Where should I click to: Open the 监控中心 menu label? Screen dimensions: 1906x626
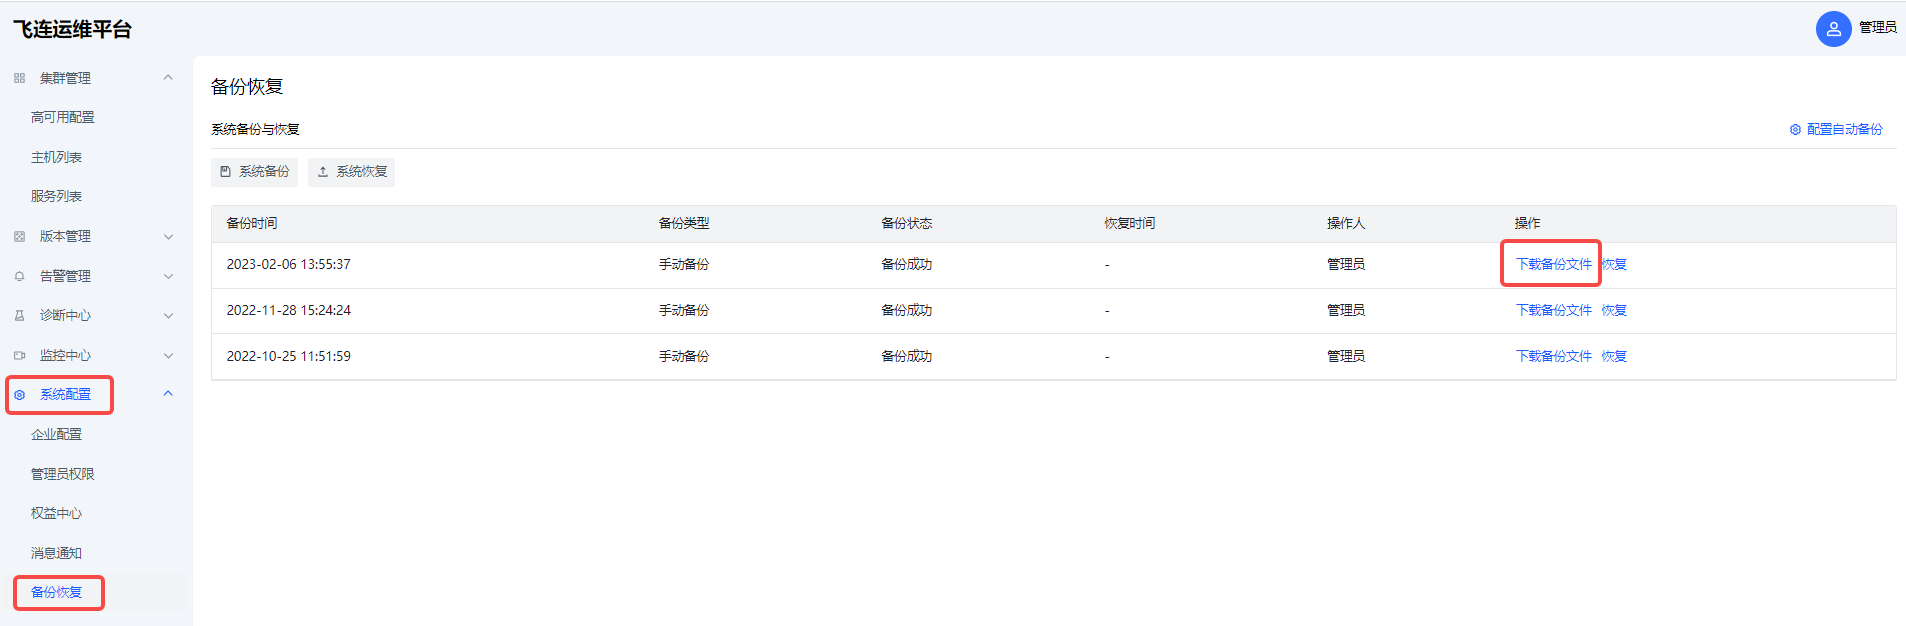(x=65, y=355)
